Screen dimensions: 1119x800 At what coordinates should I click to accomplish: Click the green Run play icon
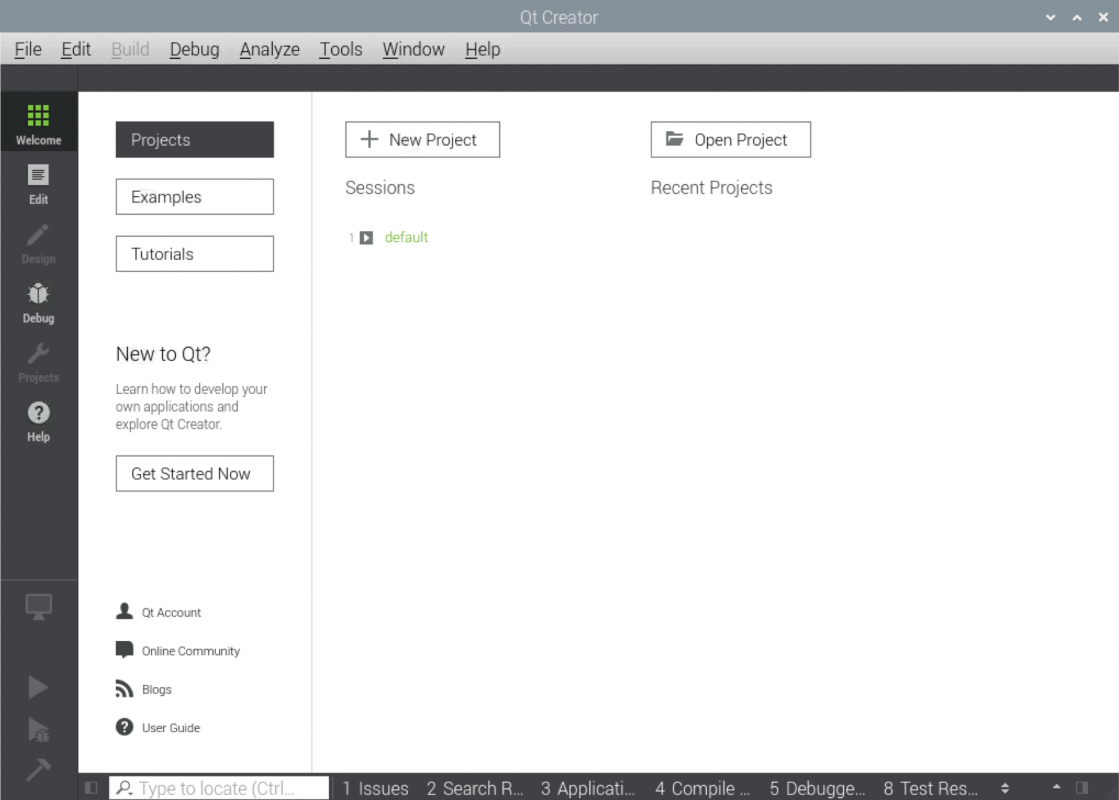click(38, 686)
